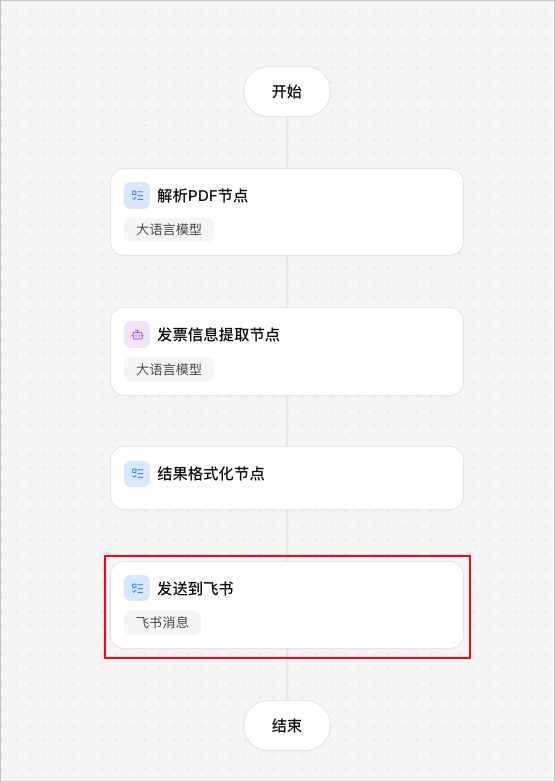Select connector between 发送到飞书 and 结束
The height and width of the screenshot is (782, 555).
coord(287,675)
